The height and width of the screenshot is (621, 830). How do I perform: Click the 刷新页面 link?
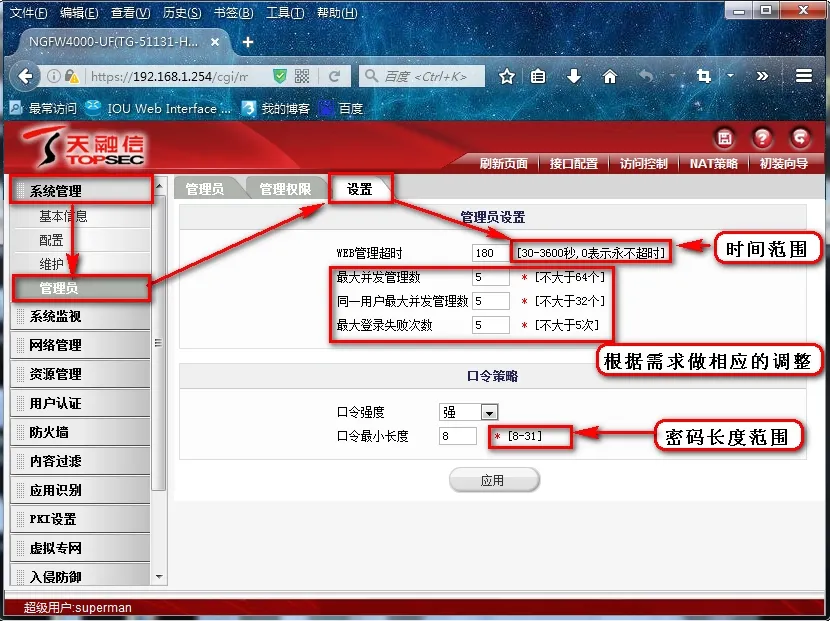point(503,164)
